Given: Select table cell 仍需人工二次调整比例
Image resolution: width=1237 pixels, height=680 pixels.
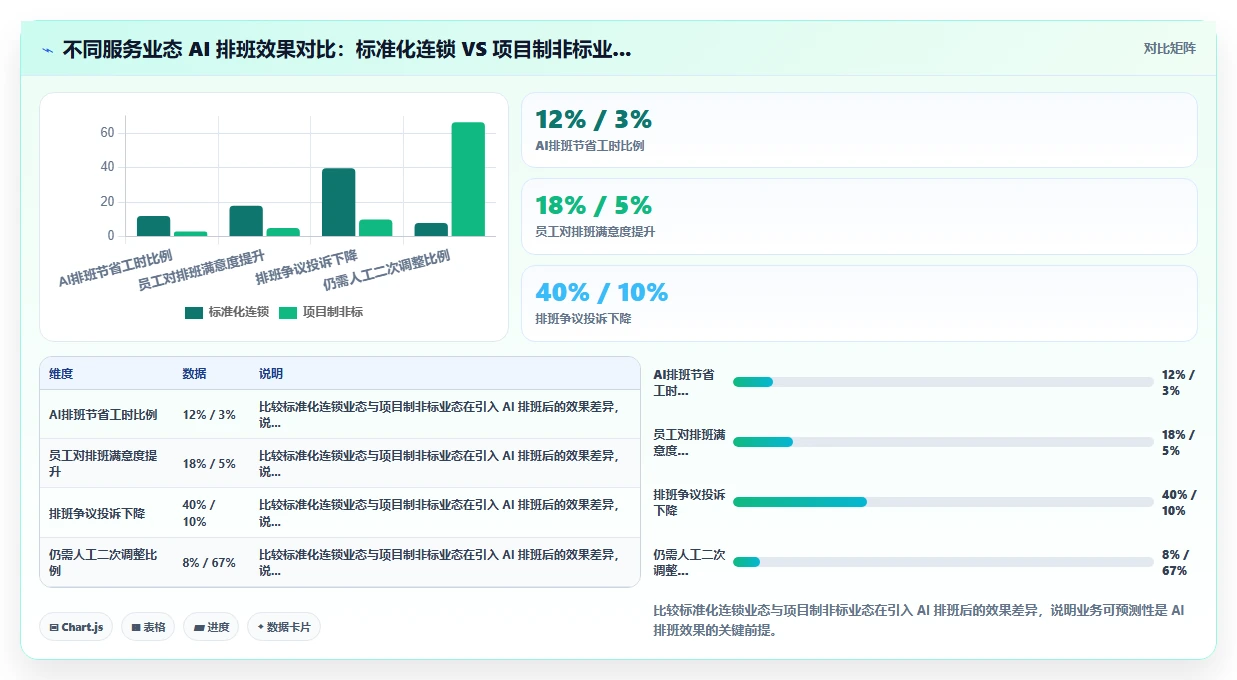Looking at the screenshot, I should coord(103,563).
